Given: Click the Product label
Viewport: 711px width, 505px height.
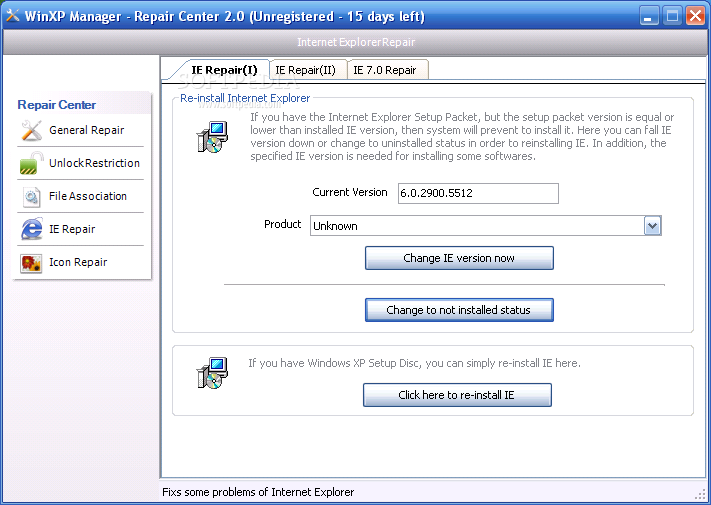Looking at the screenshot, I should [x=282, y=224].
